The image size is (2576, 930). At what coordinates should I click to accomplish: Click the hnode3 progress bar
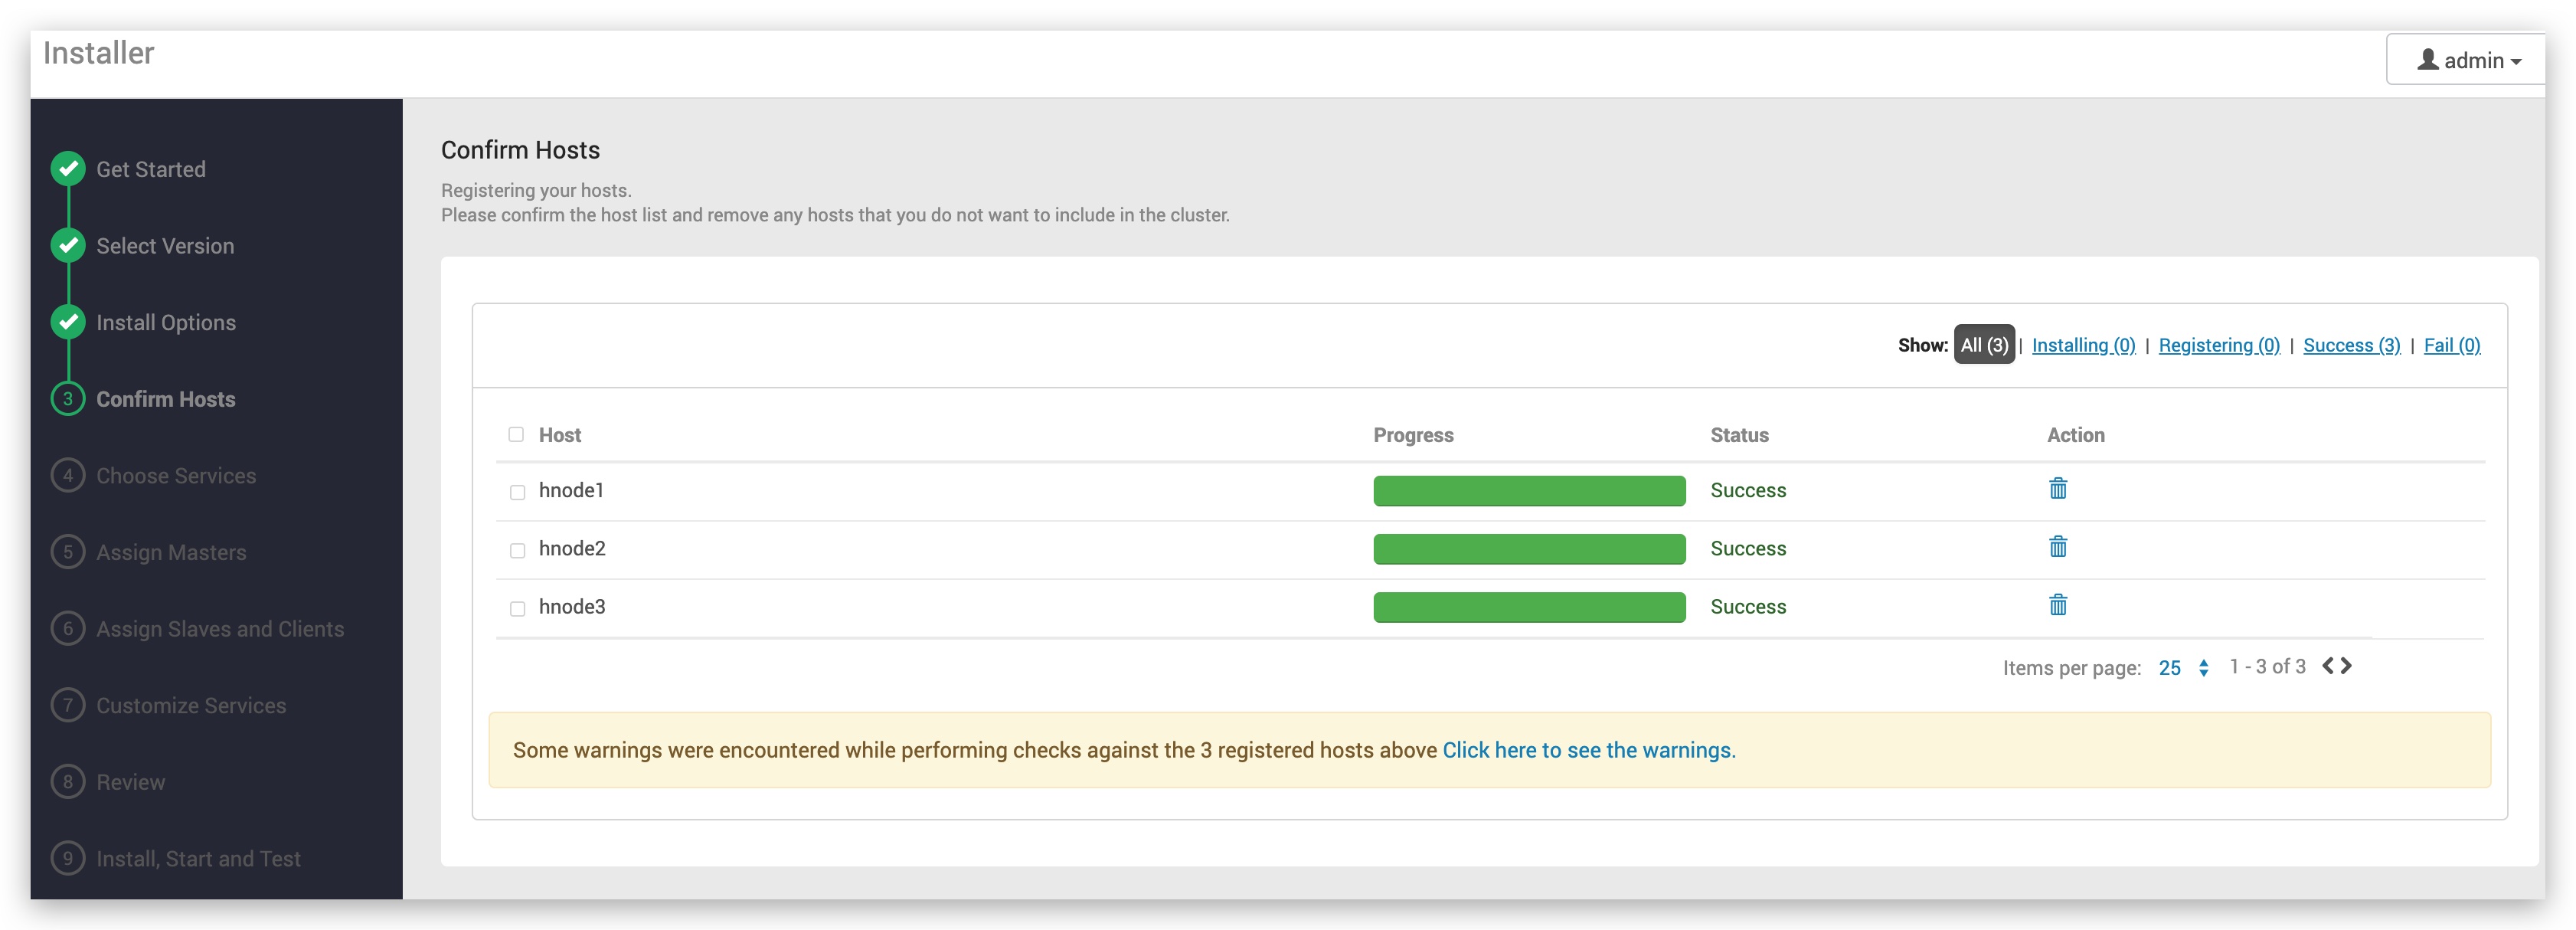1529,607
